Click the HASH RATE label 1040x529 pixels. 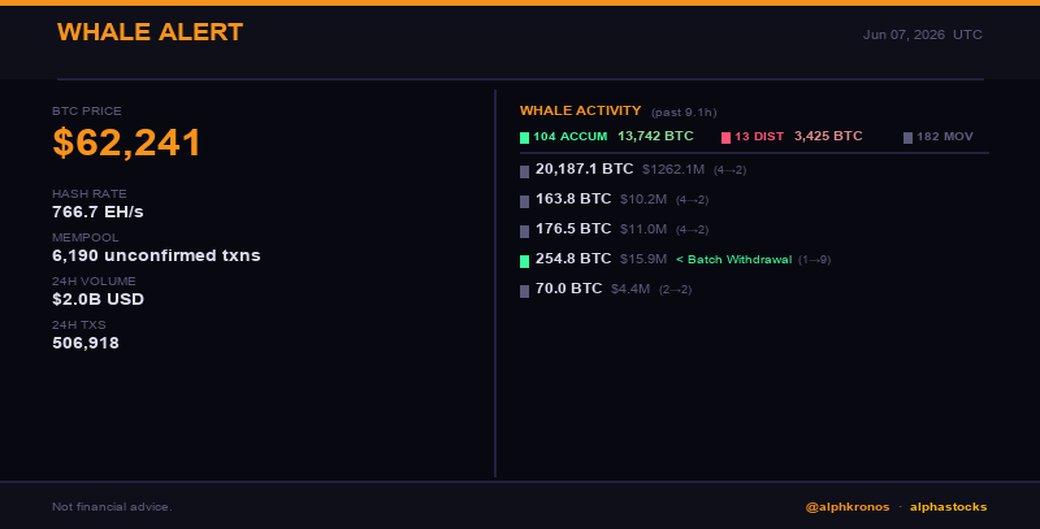tap(89, 194)
